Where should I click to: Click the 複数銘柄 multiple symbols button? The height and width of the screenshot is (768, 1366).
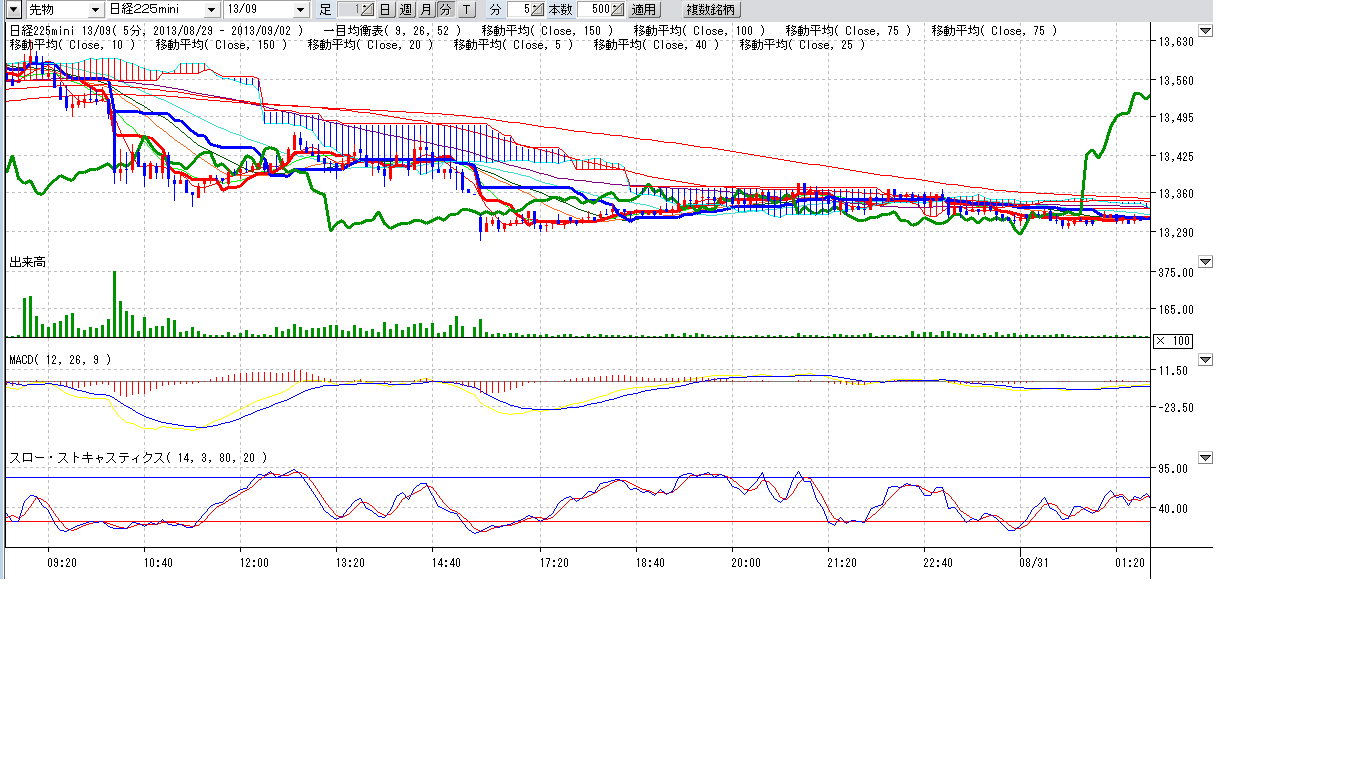(711, 10)
